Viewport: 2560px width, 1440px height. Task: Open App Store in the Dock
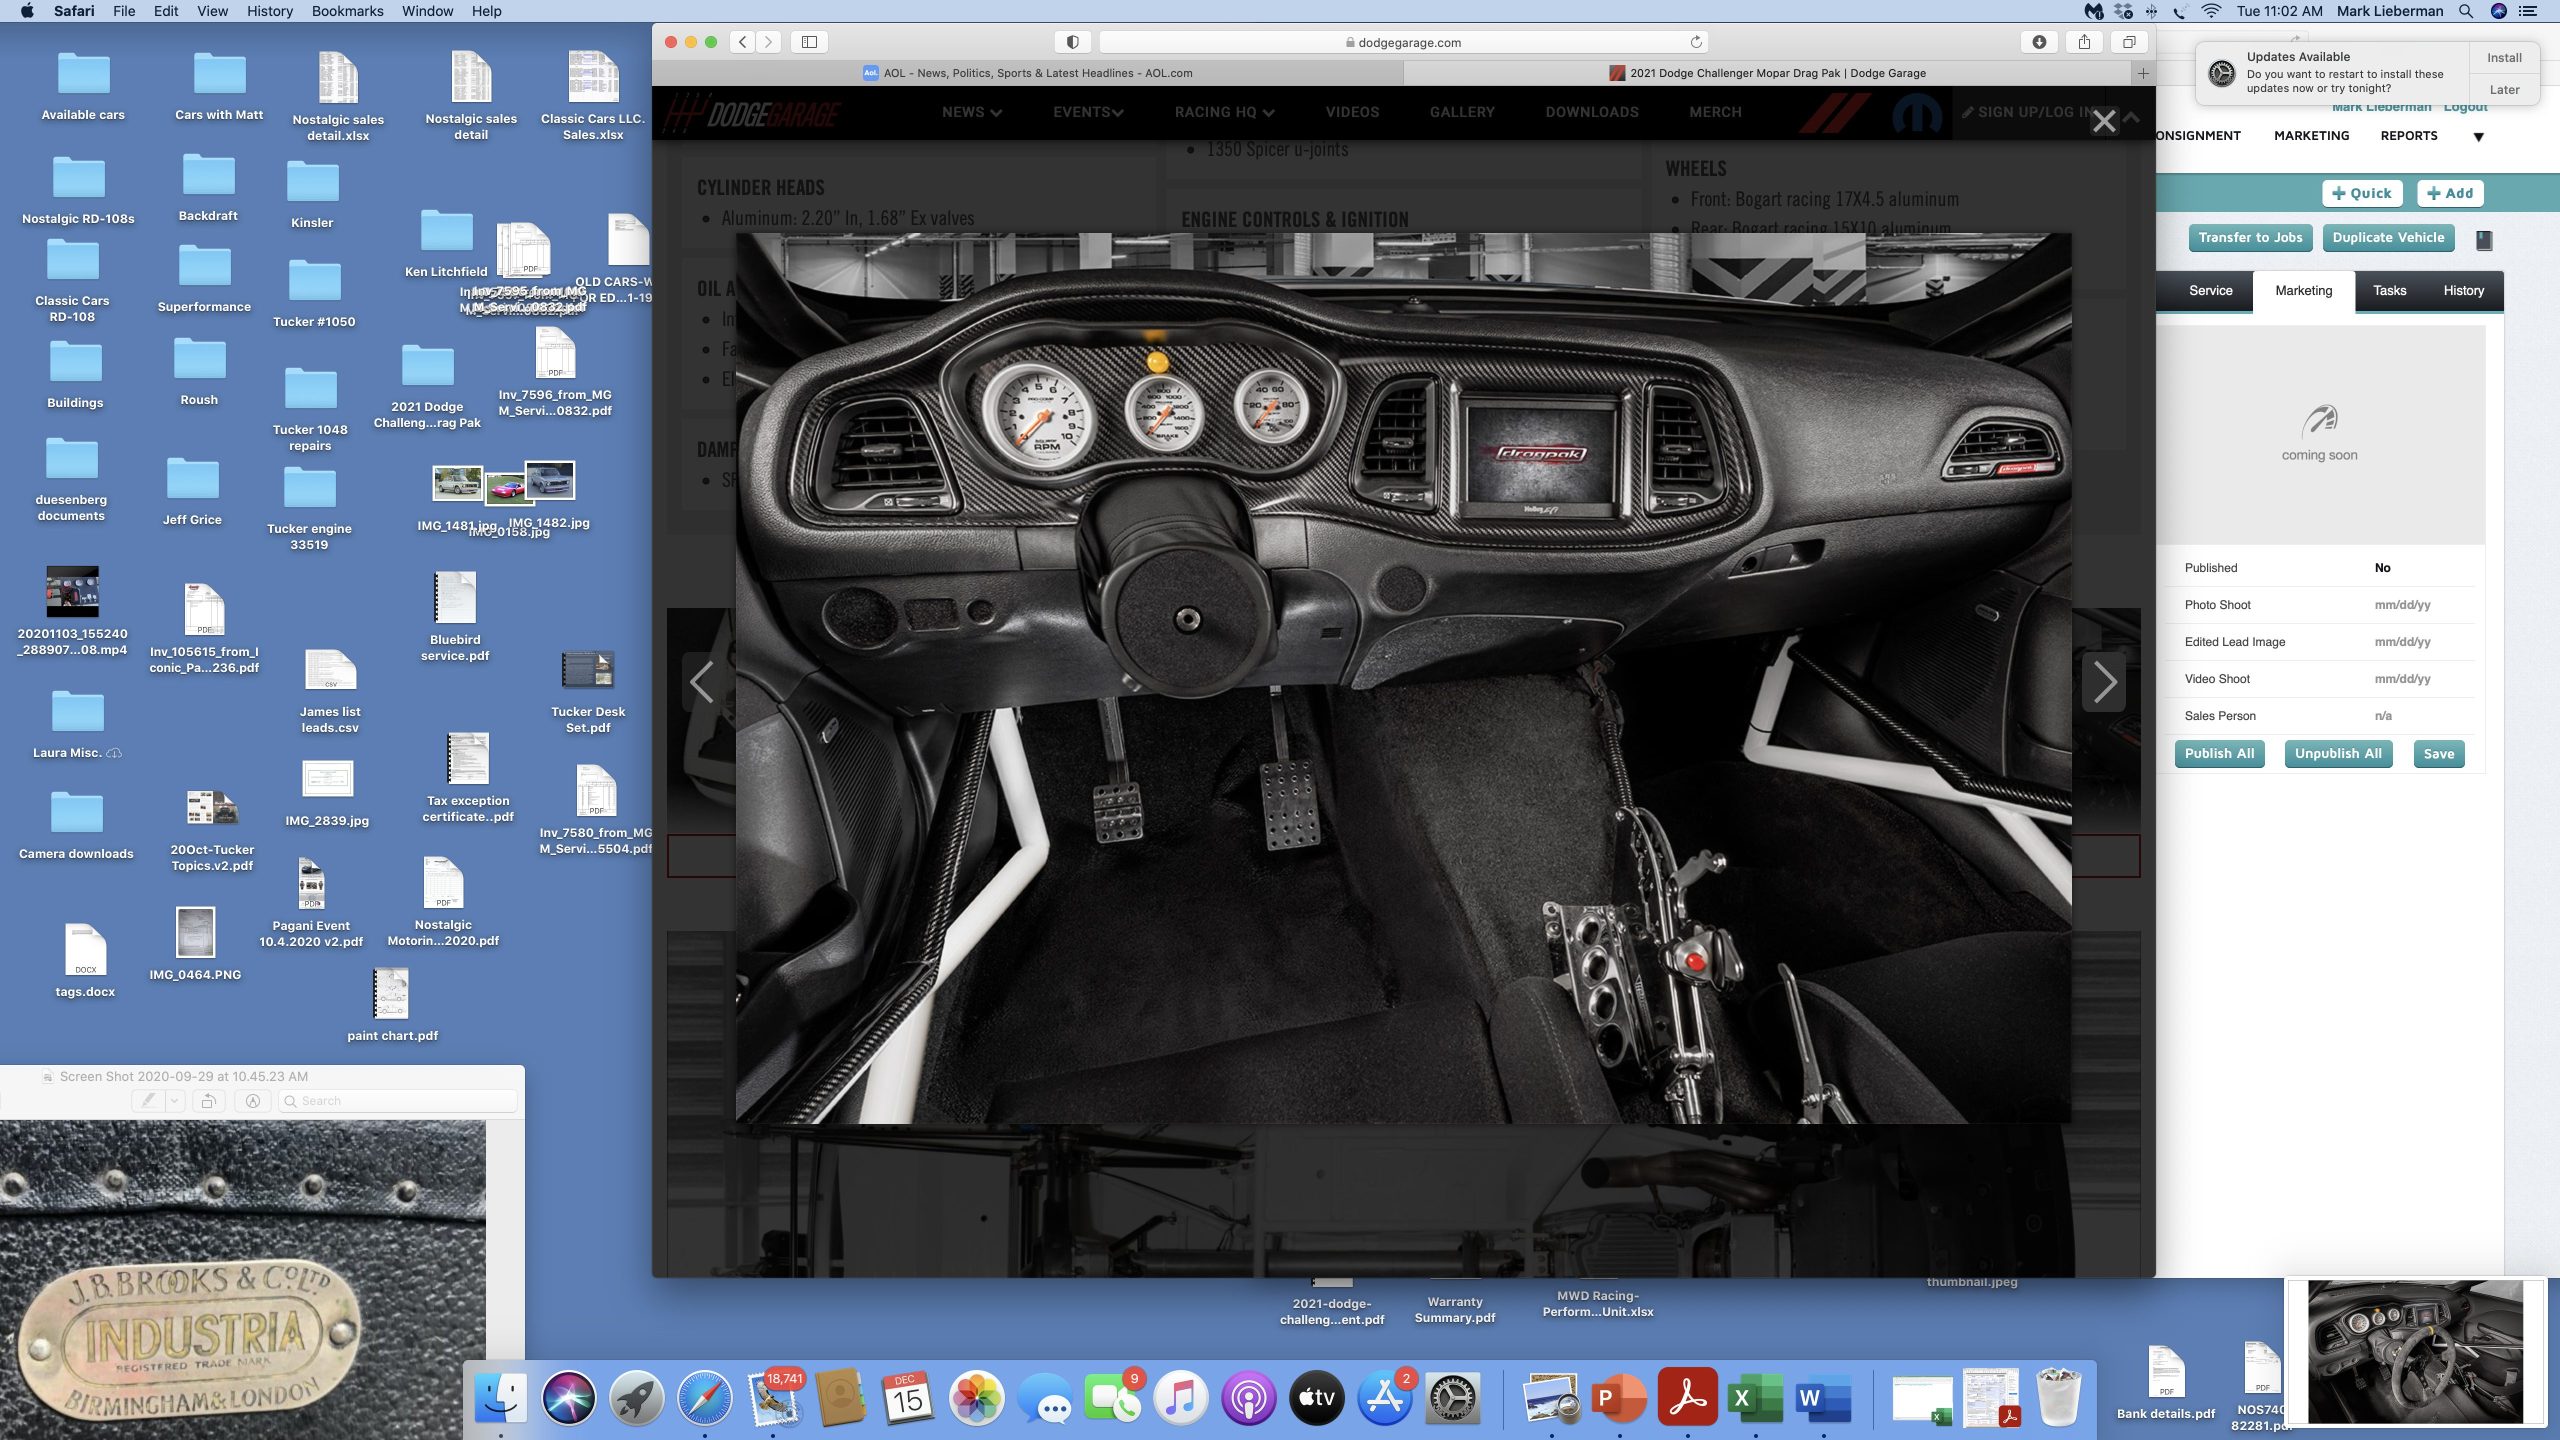(1384, 1398)
